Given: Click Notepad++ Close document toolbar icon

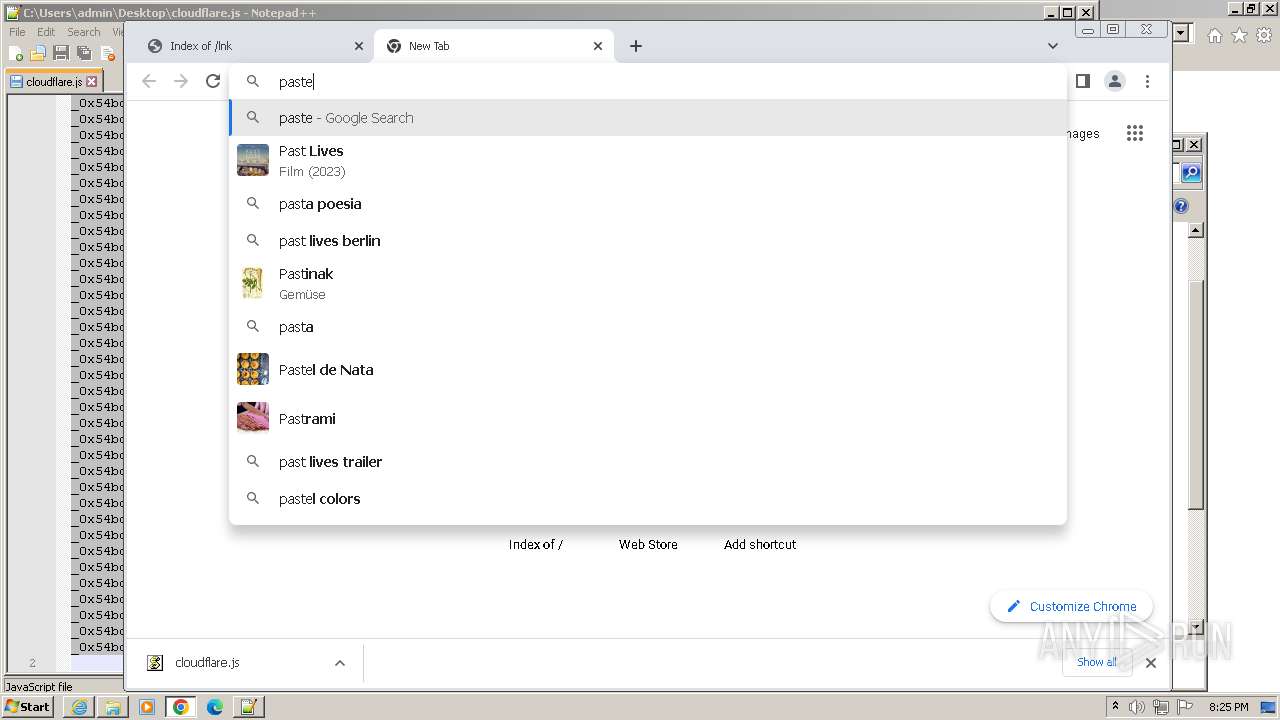Looking at the screenshot, I should click(x=107, y=53).
